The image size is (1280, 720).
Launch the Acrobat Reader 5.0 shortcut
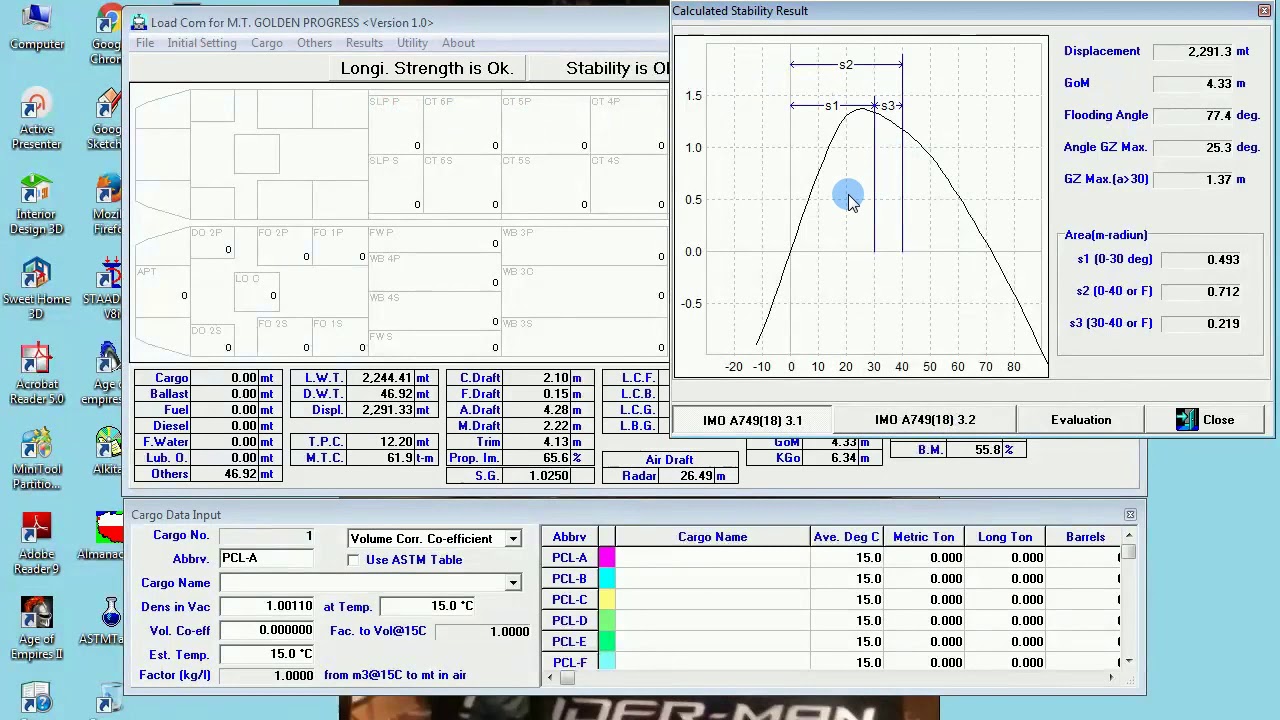[x=37, y=377]
